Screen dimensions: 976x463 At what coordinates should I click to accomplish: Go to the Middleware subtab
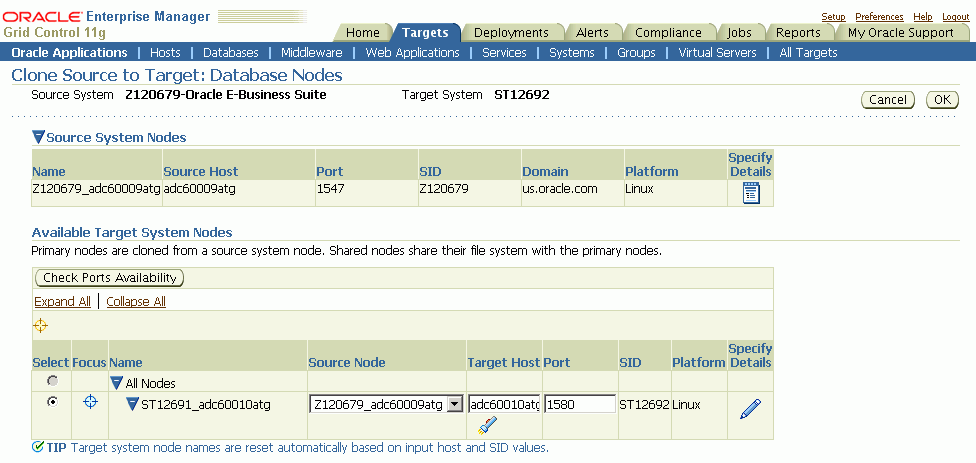(x=311, y=53)
